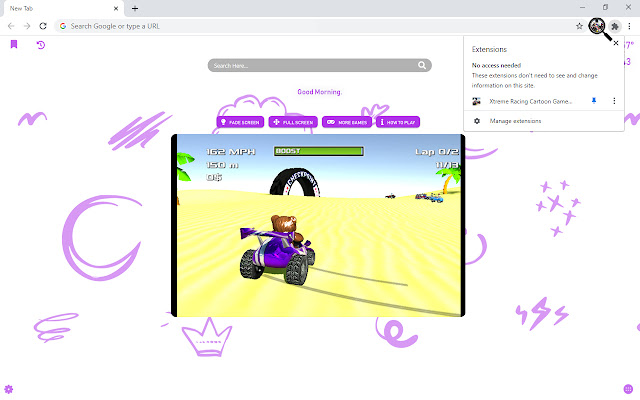Click the Full Screen button
Viewport: 640px width, 400px height.
point(293,122)
